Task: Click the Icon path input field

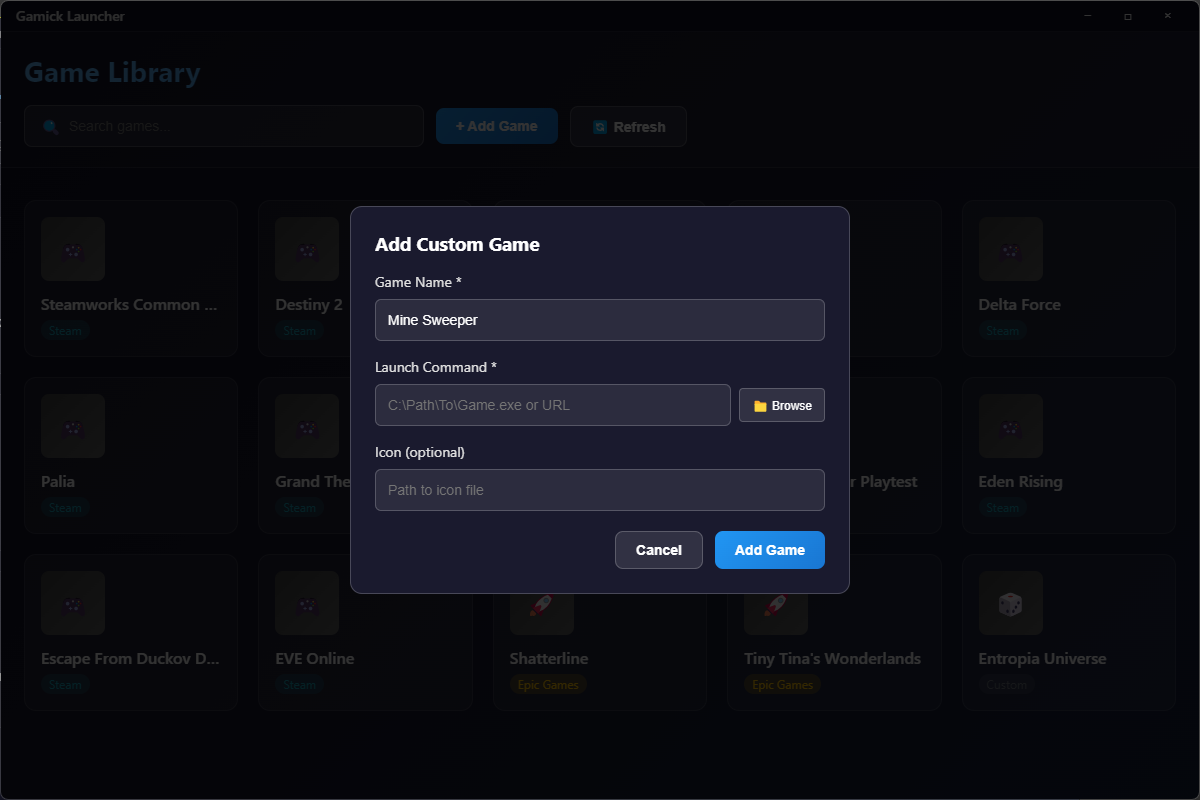Action: pos(600,490)
